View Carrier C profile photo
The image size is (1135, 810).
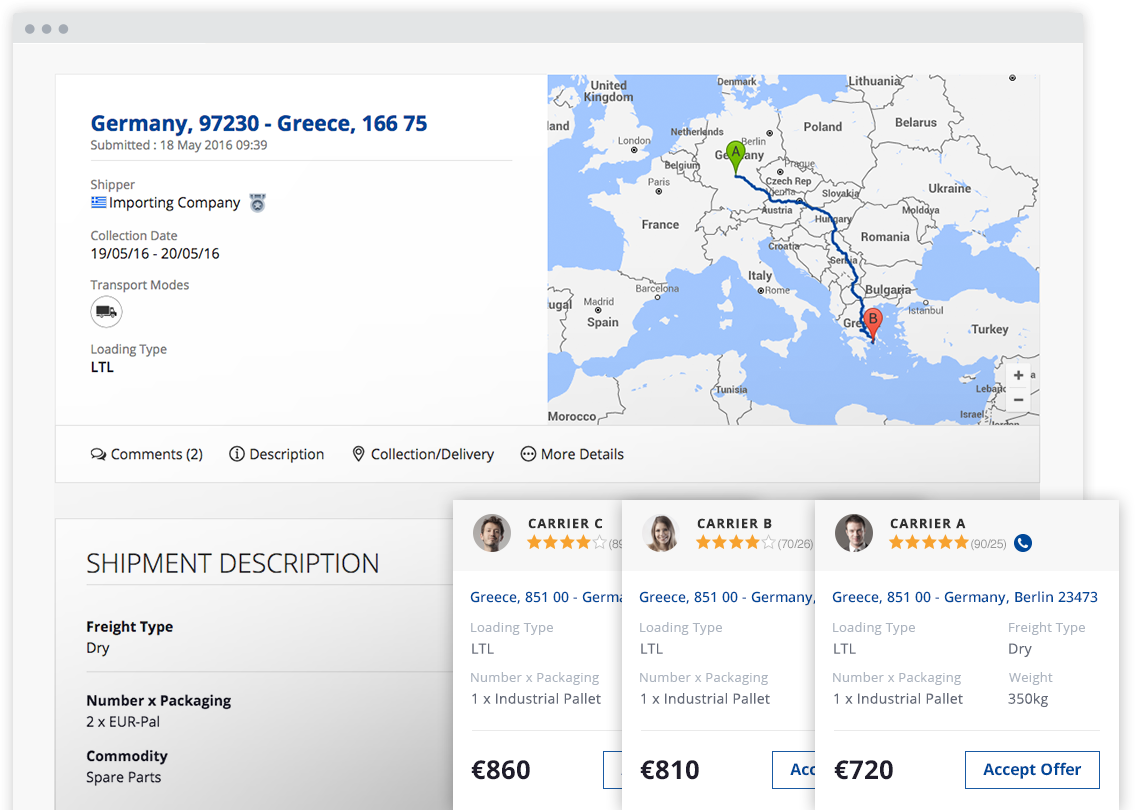point(492,533)
